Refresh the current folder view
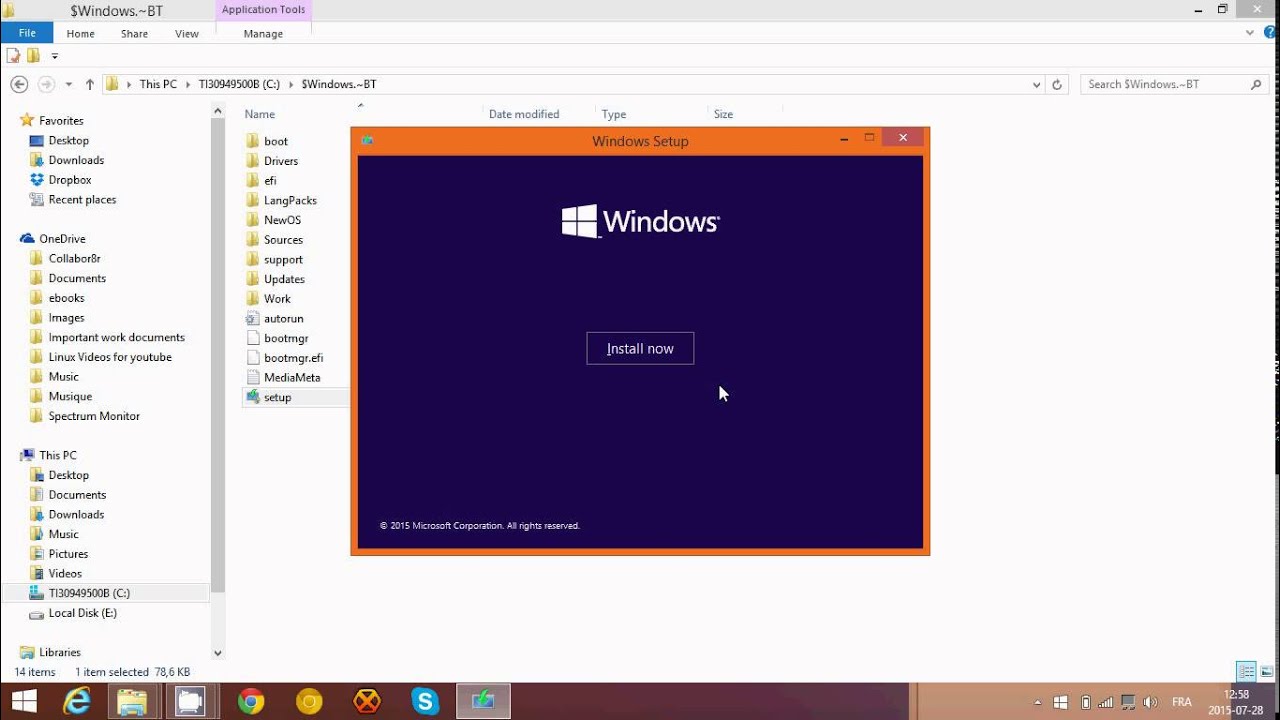This screenshot has width=1280, height=720. tap(1058, 85)
